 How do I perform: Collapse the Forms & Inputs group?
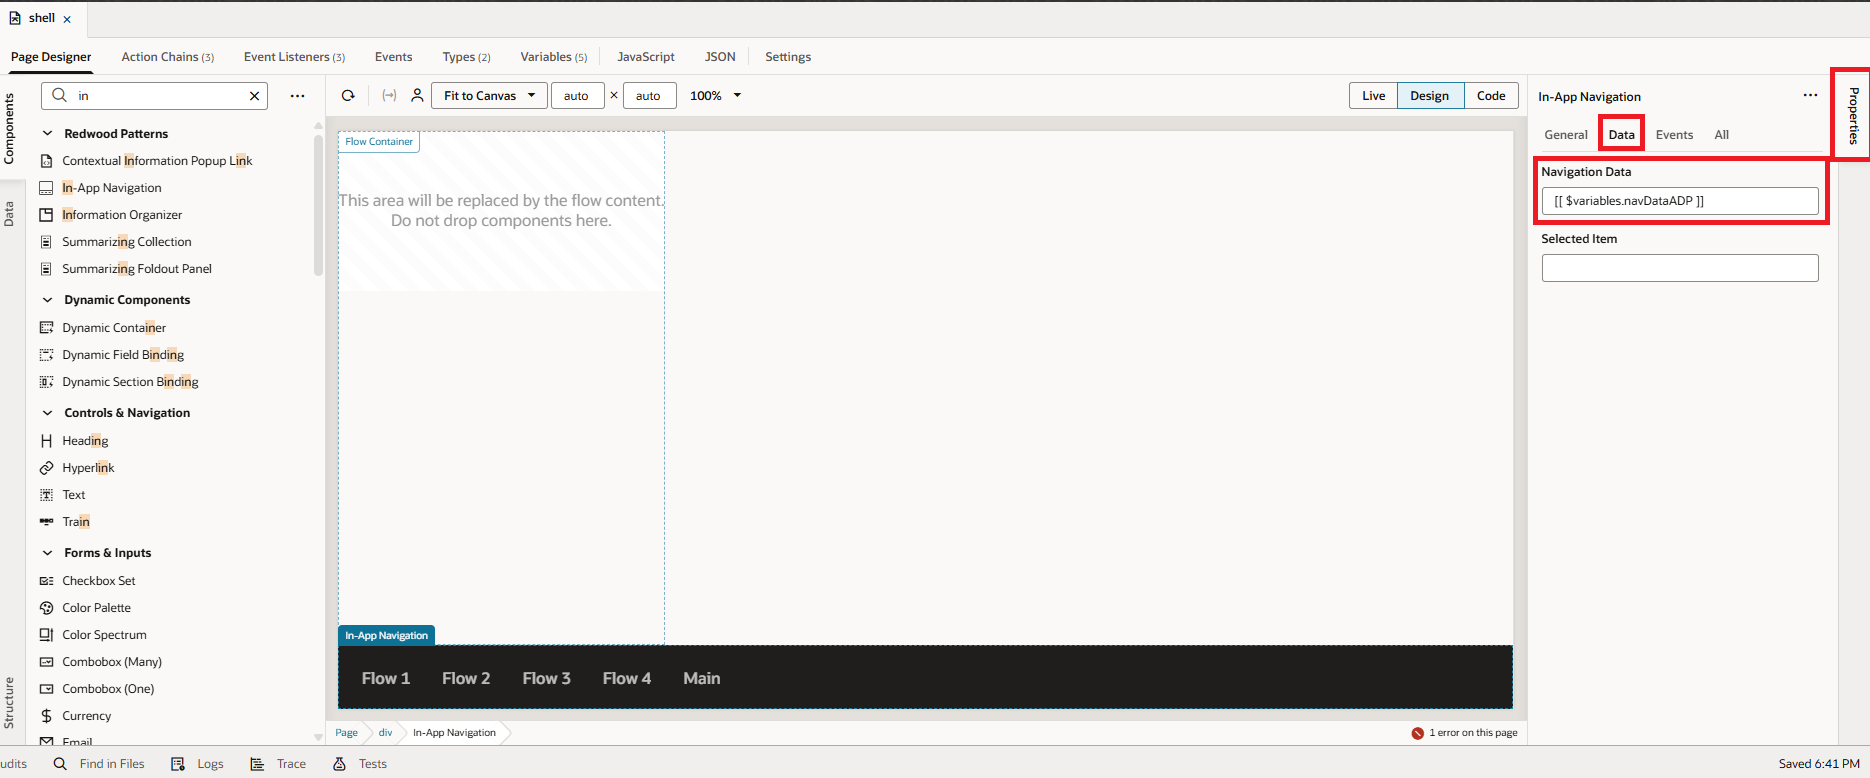point(47,553)
